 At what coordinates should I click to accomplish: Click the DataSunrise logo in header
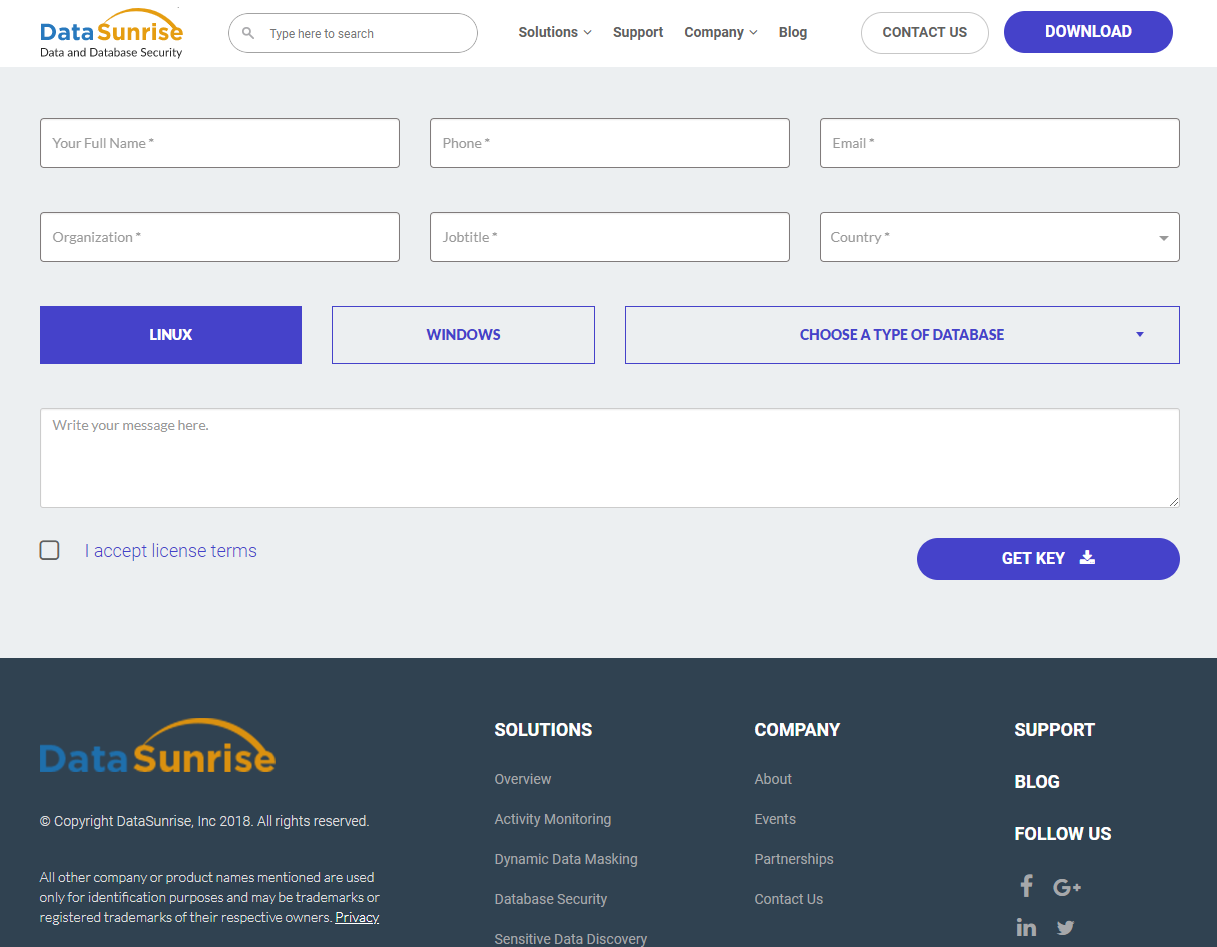point(111,33)
